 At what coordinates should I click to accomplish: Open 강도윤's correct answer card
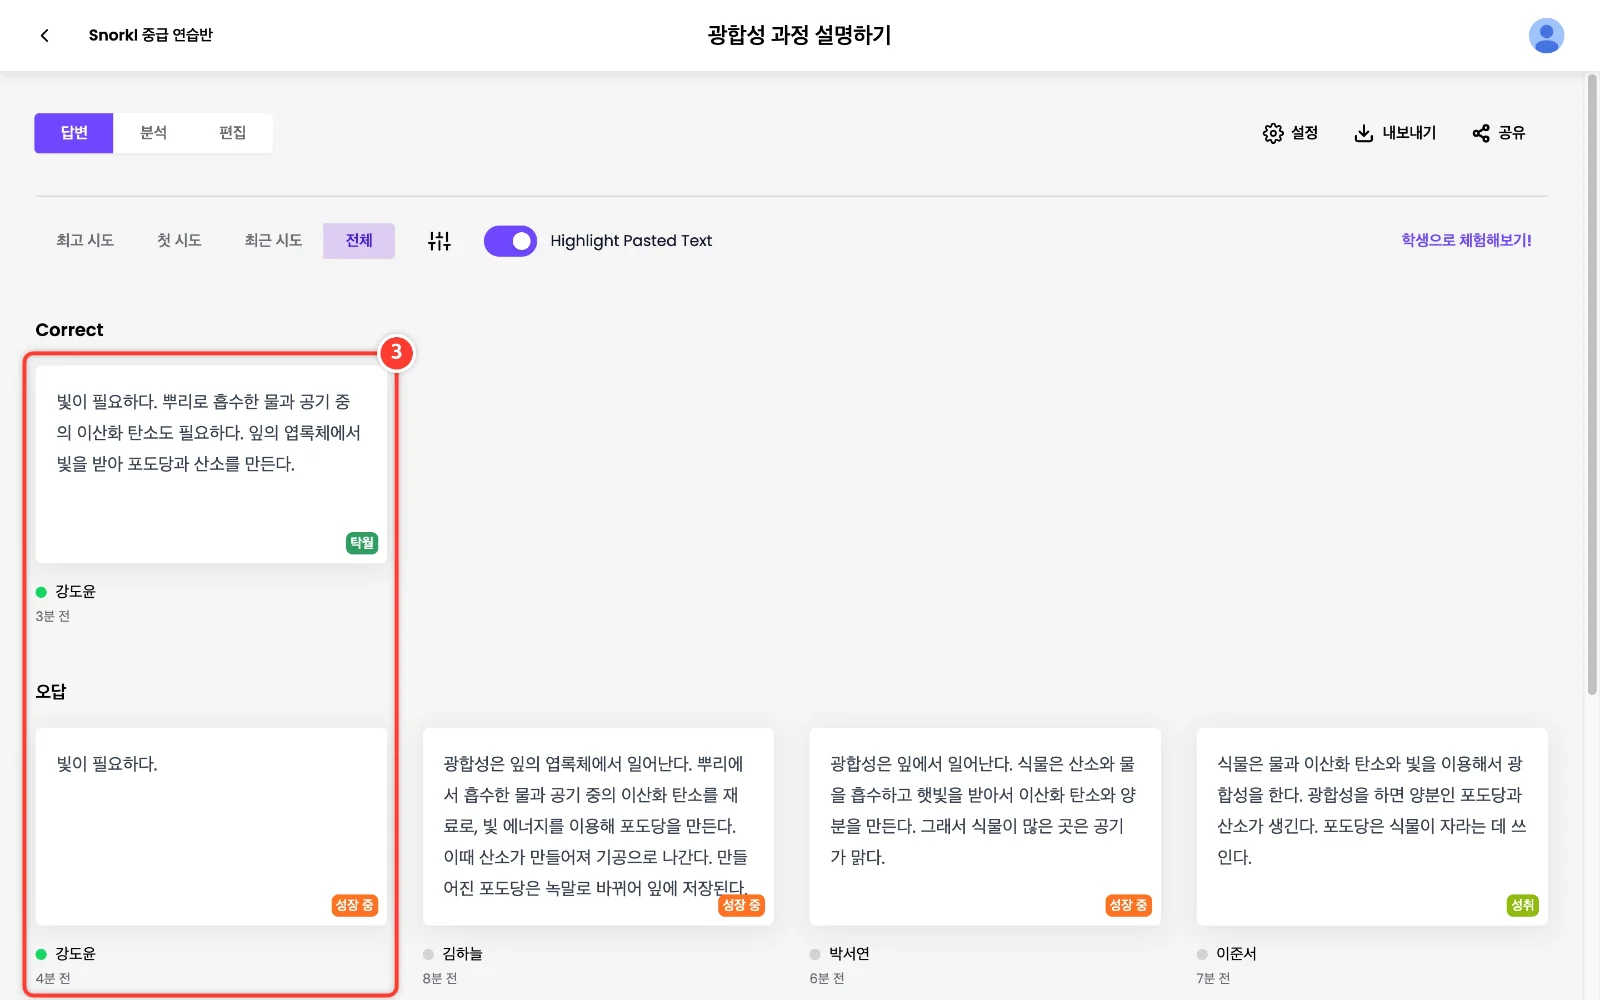click(211, 464)
